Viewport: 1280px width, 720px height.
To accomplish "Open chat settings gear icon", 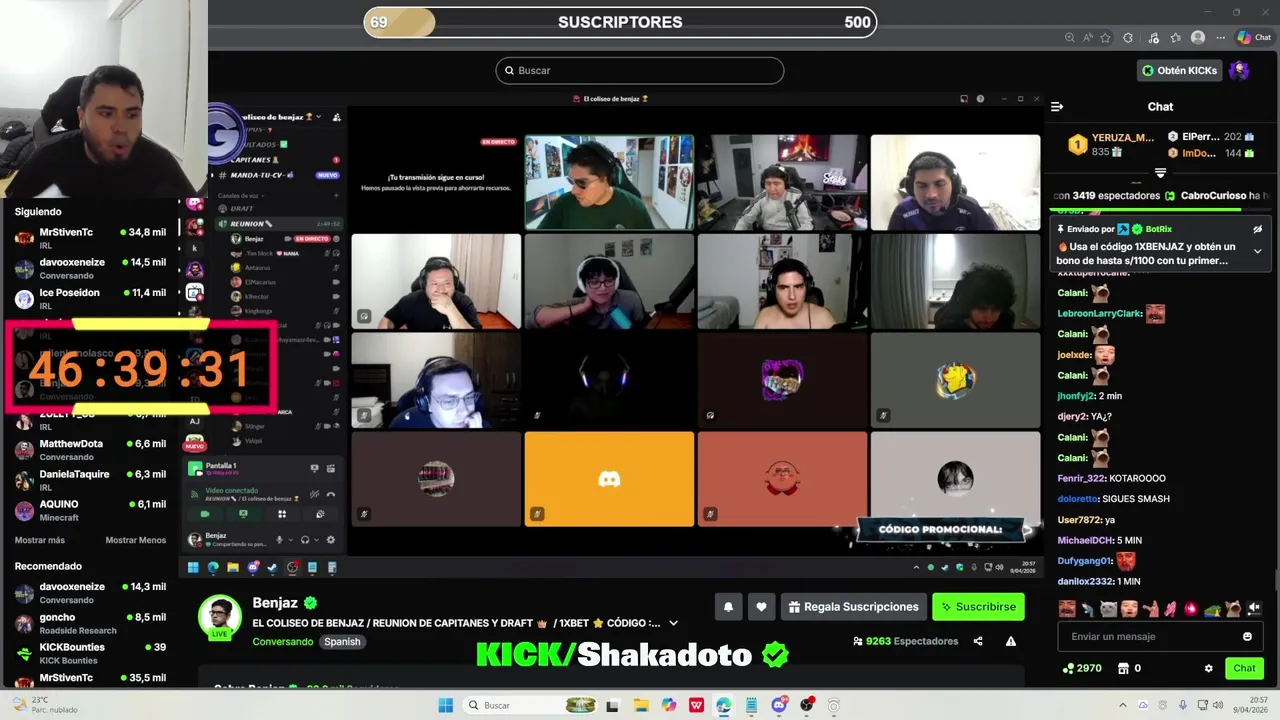I will pyautogui.click(x=1208, y=668).
